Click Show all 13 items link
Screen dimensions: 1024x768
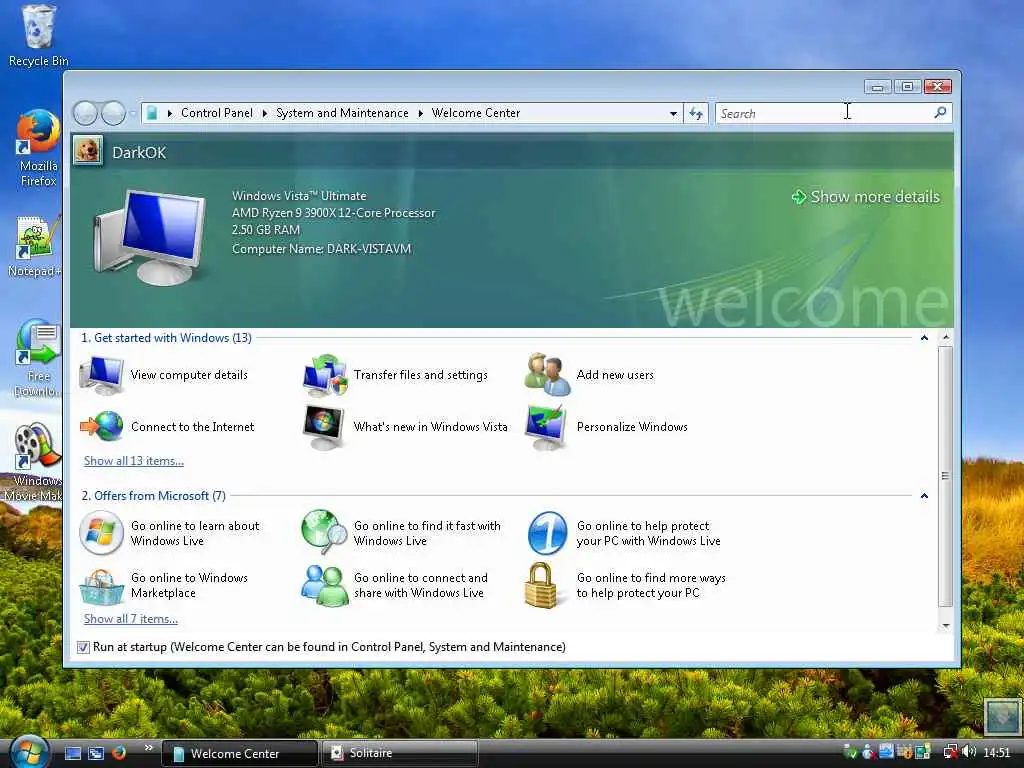tap(134, 461)
